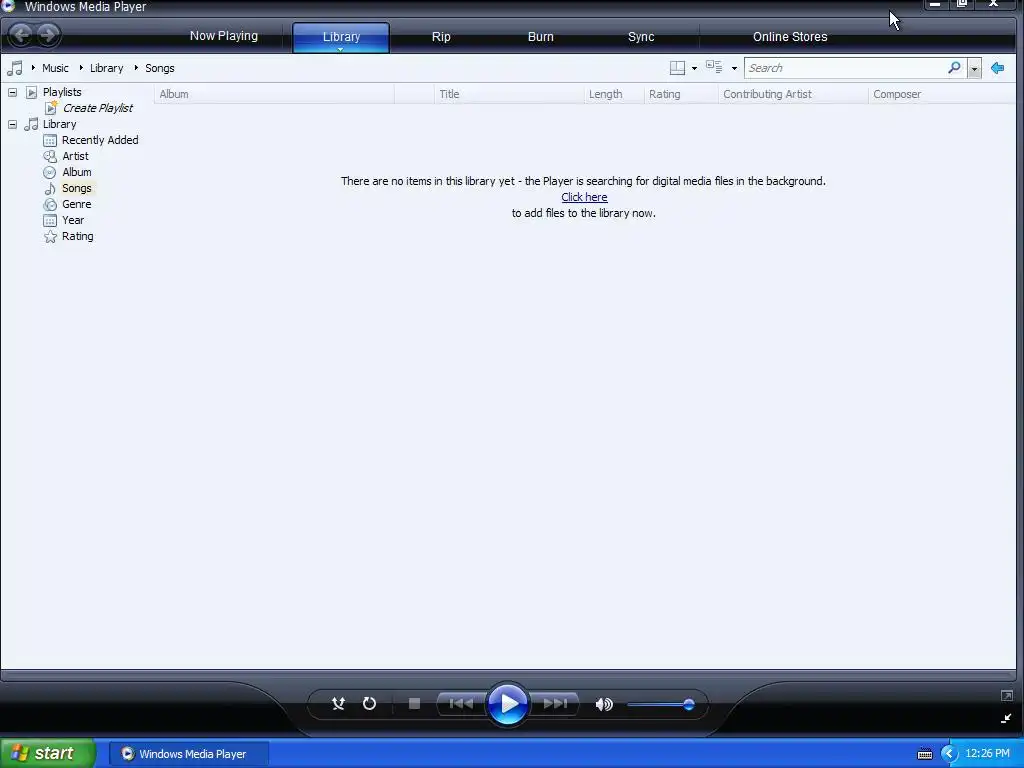Sort by the Composer column header

(942, 94)
